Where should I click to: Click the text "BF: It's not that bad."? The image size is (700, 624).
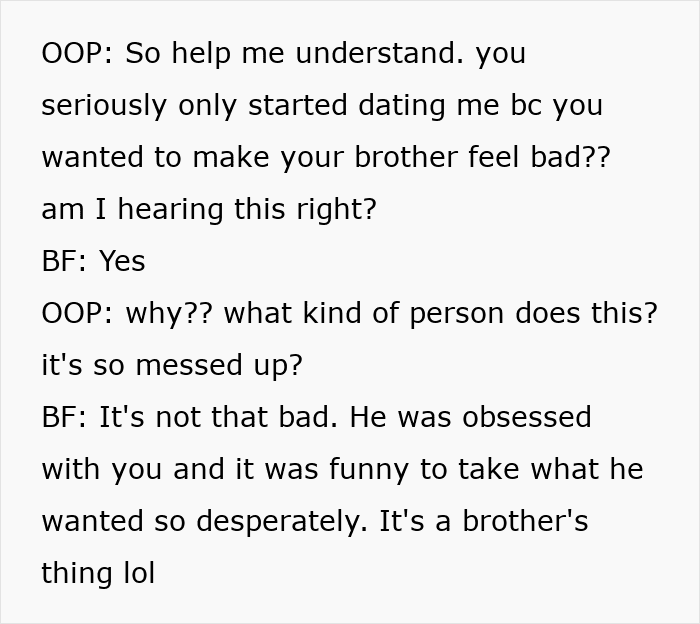coord(190,417)
